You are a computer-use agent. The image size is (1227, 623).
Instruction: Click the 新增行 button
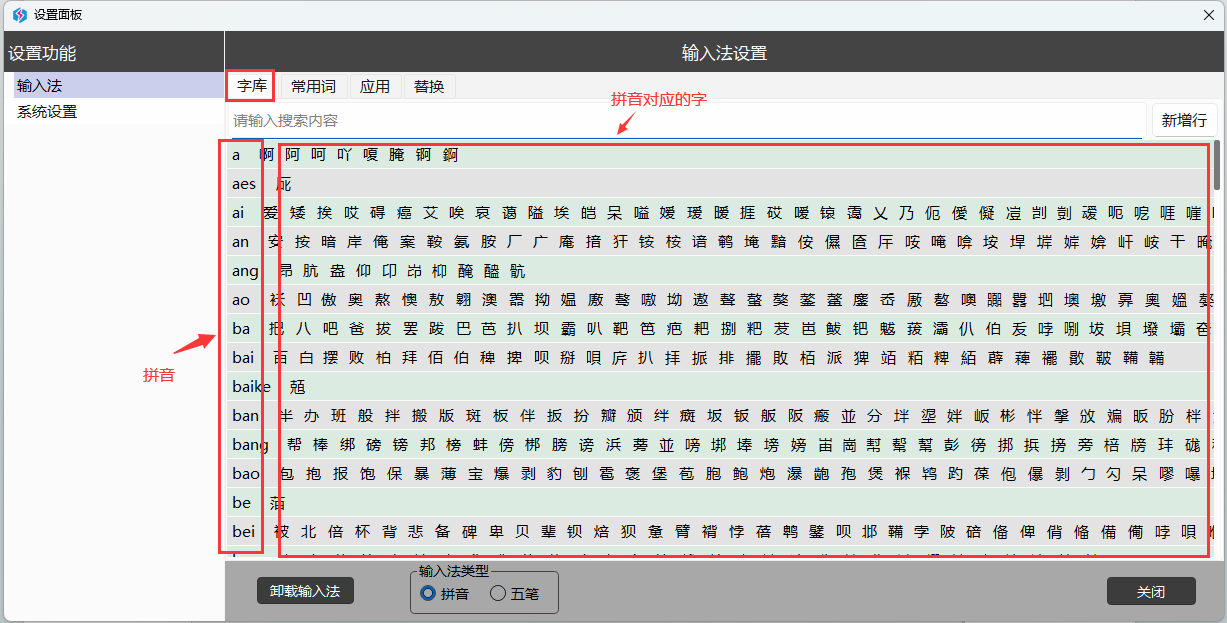coord(1184,120)
